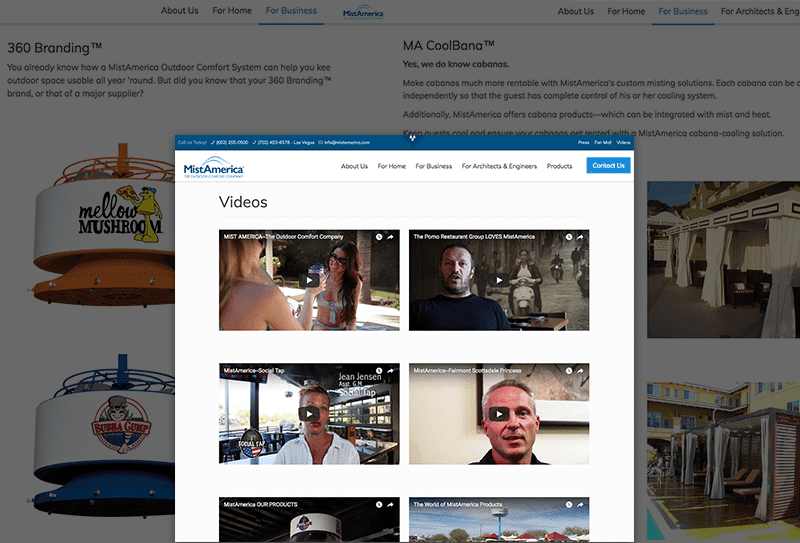Click For Business tab in the 360 Branding page
This screenshot has width=800, height=543.
[291, 10]
